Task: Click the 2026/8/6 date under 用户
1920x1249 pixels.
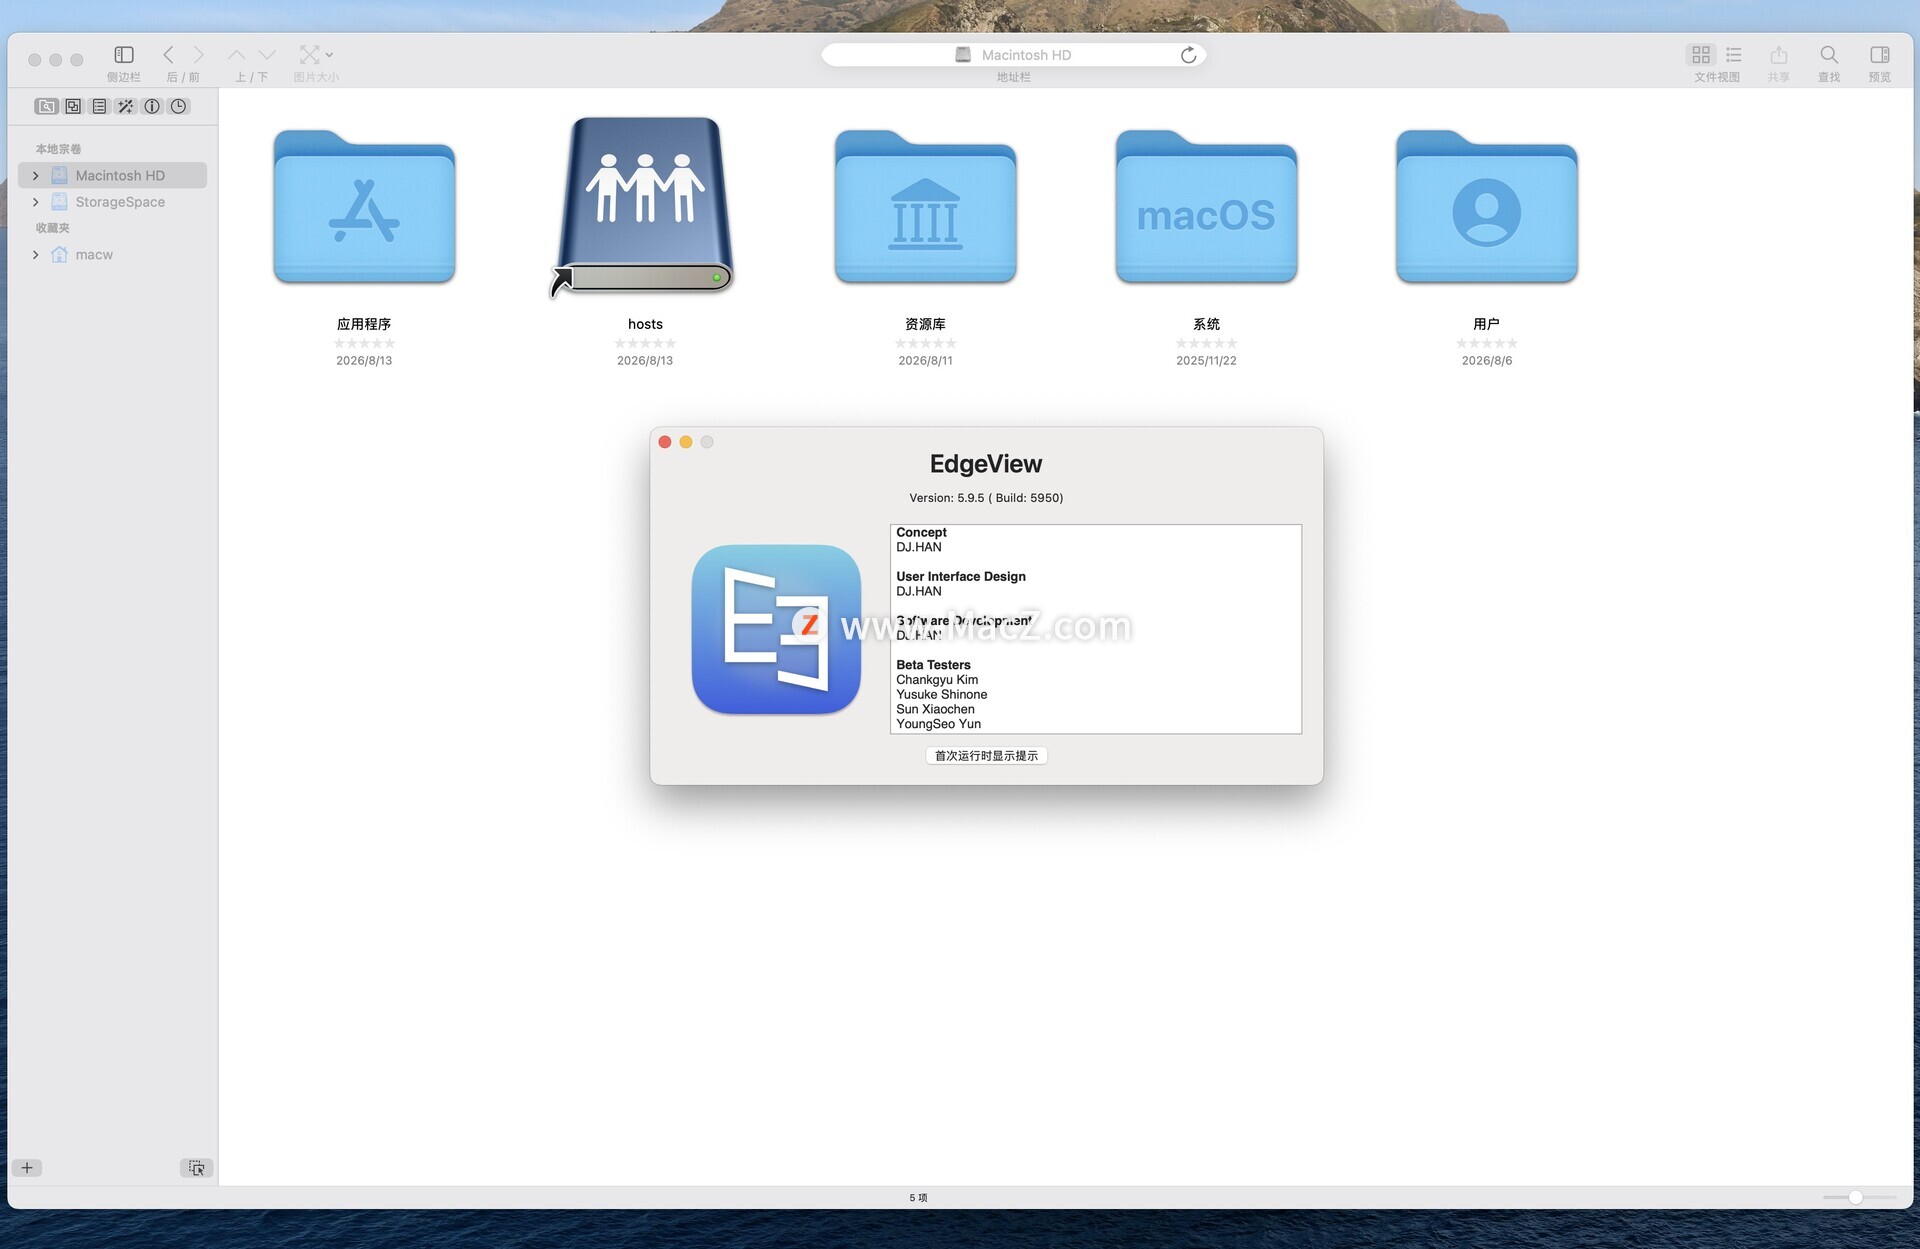Action: click(1487, 361)
